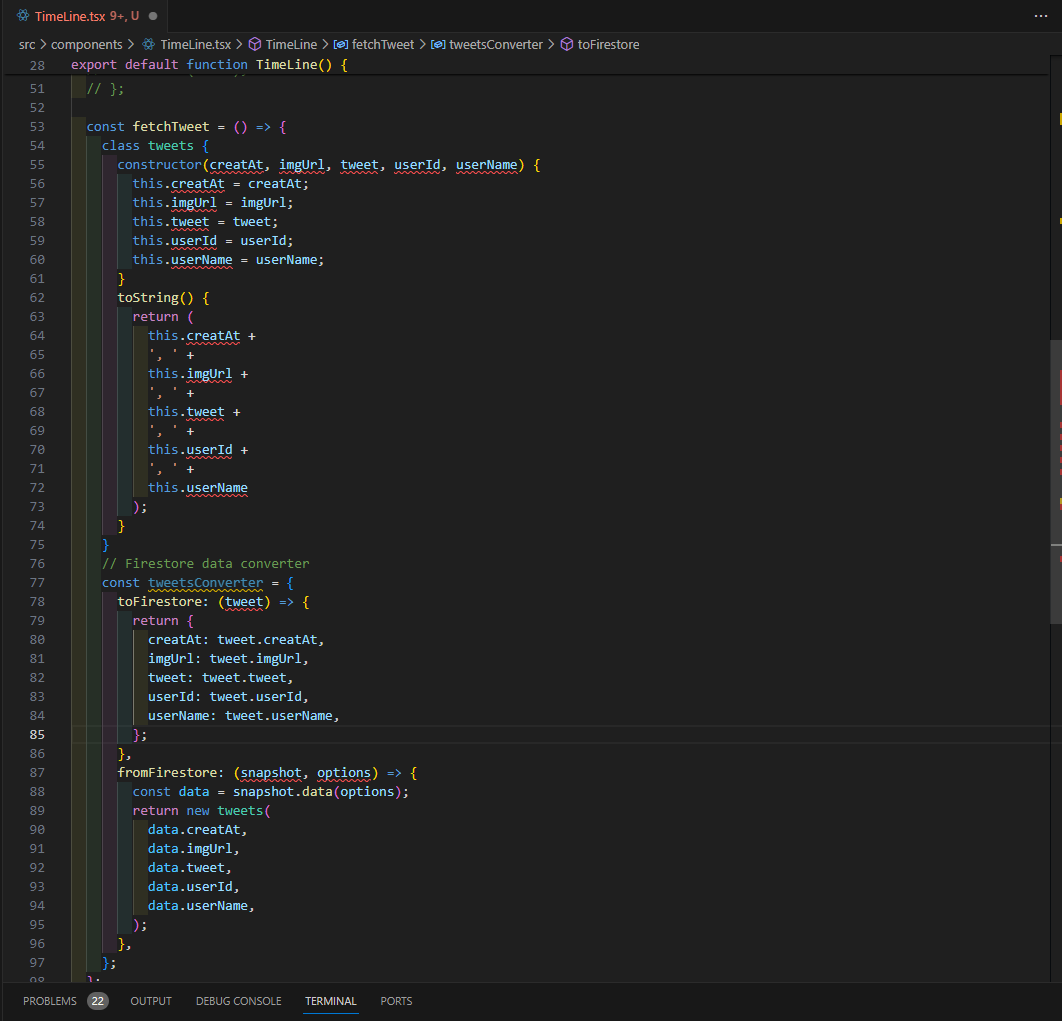Open the src breadcrumb folder dropdown

27,44
